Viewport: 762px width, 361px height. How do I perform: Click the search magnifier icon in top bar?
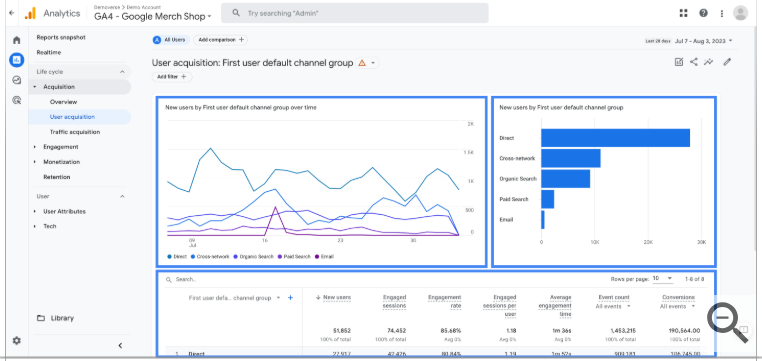tap(236, 13)
